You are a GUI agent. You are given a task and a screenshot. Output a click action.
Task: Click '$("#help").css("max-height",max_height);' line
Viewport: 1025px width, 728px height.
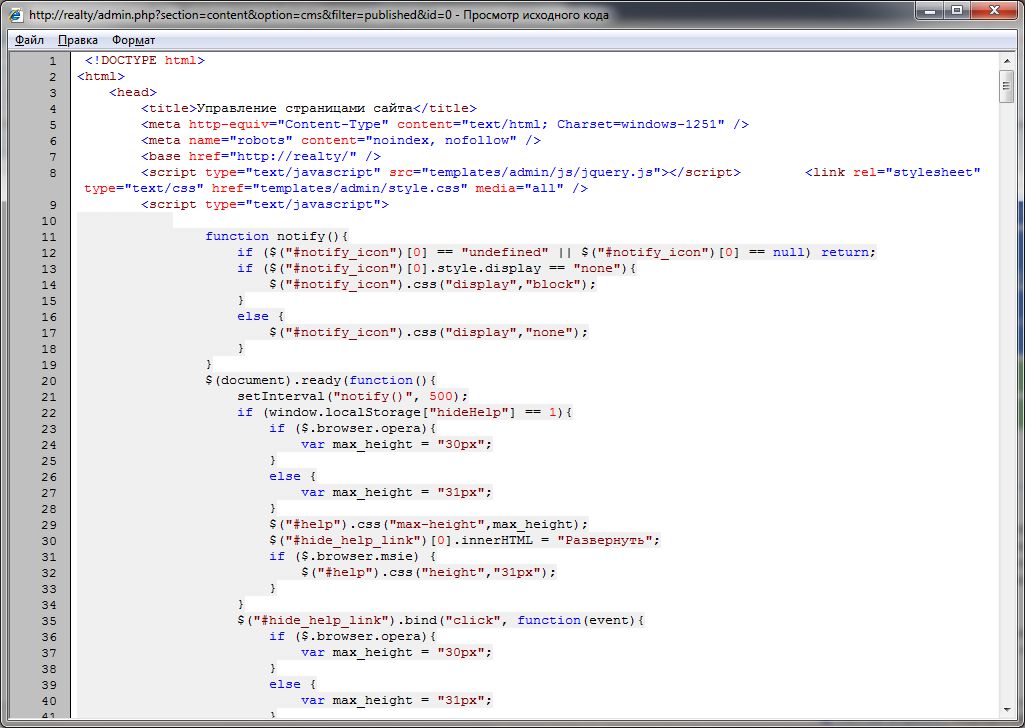(429, 524)
